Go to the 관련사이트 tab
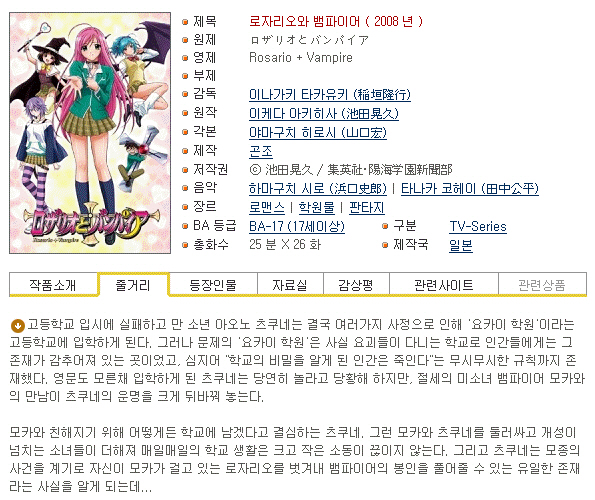 tap(444, 285)
